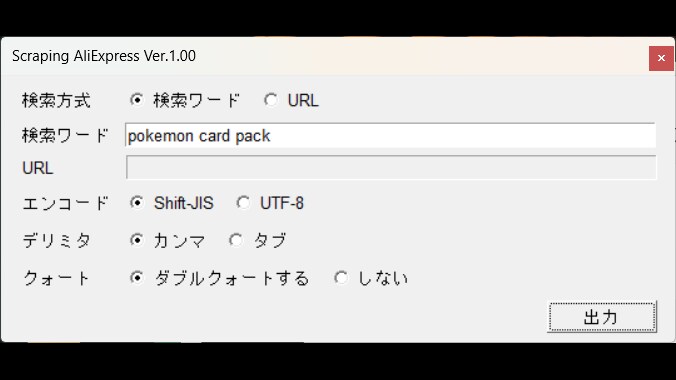676x380 pixels.
Task: Click the デリミタ row label
Action: click(x=56, y=240)
